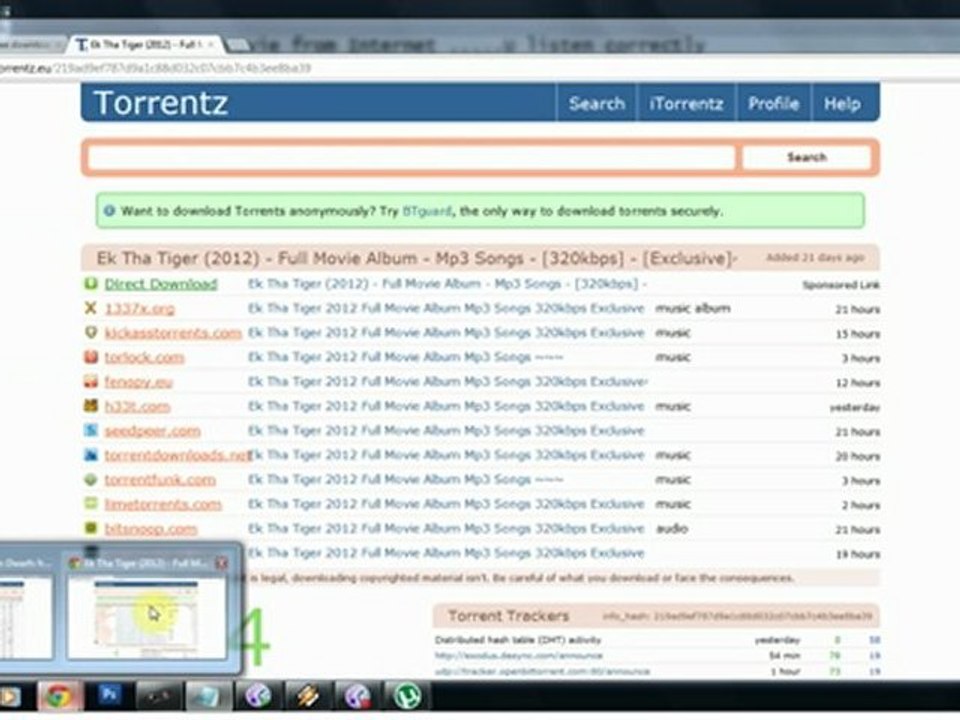Screen dimensions: 960x720
Task: Open the Search item in Torrentz header
Action: (x=597, y=103)
